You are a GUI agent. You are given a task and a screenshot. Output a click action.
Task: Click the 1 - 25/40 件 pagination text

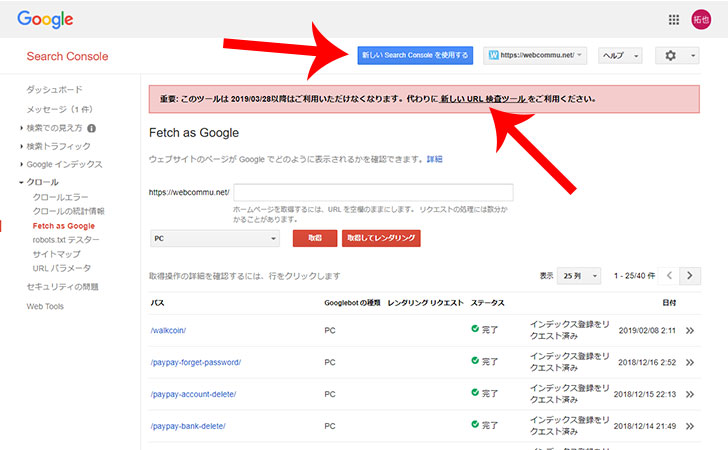(x=634, y=276)
